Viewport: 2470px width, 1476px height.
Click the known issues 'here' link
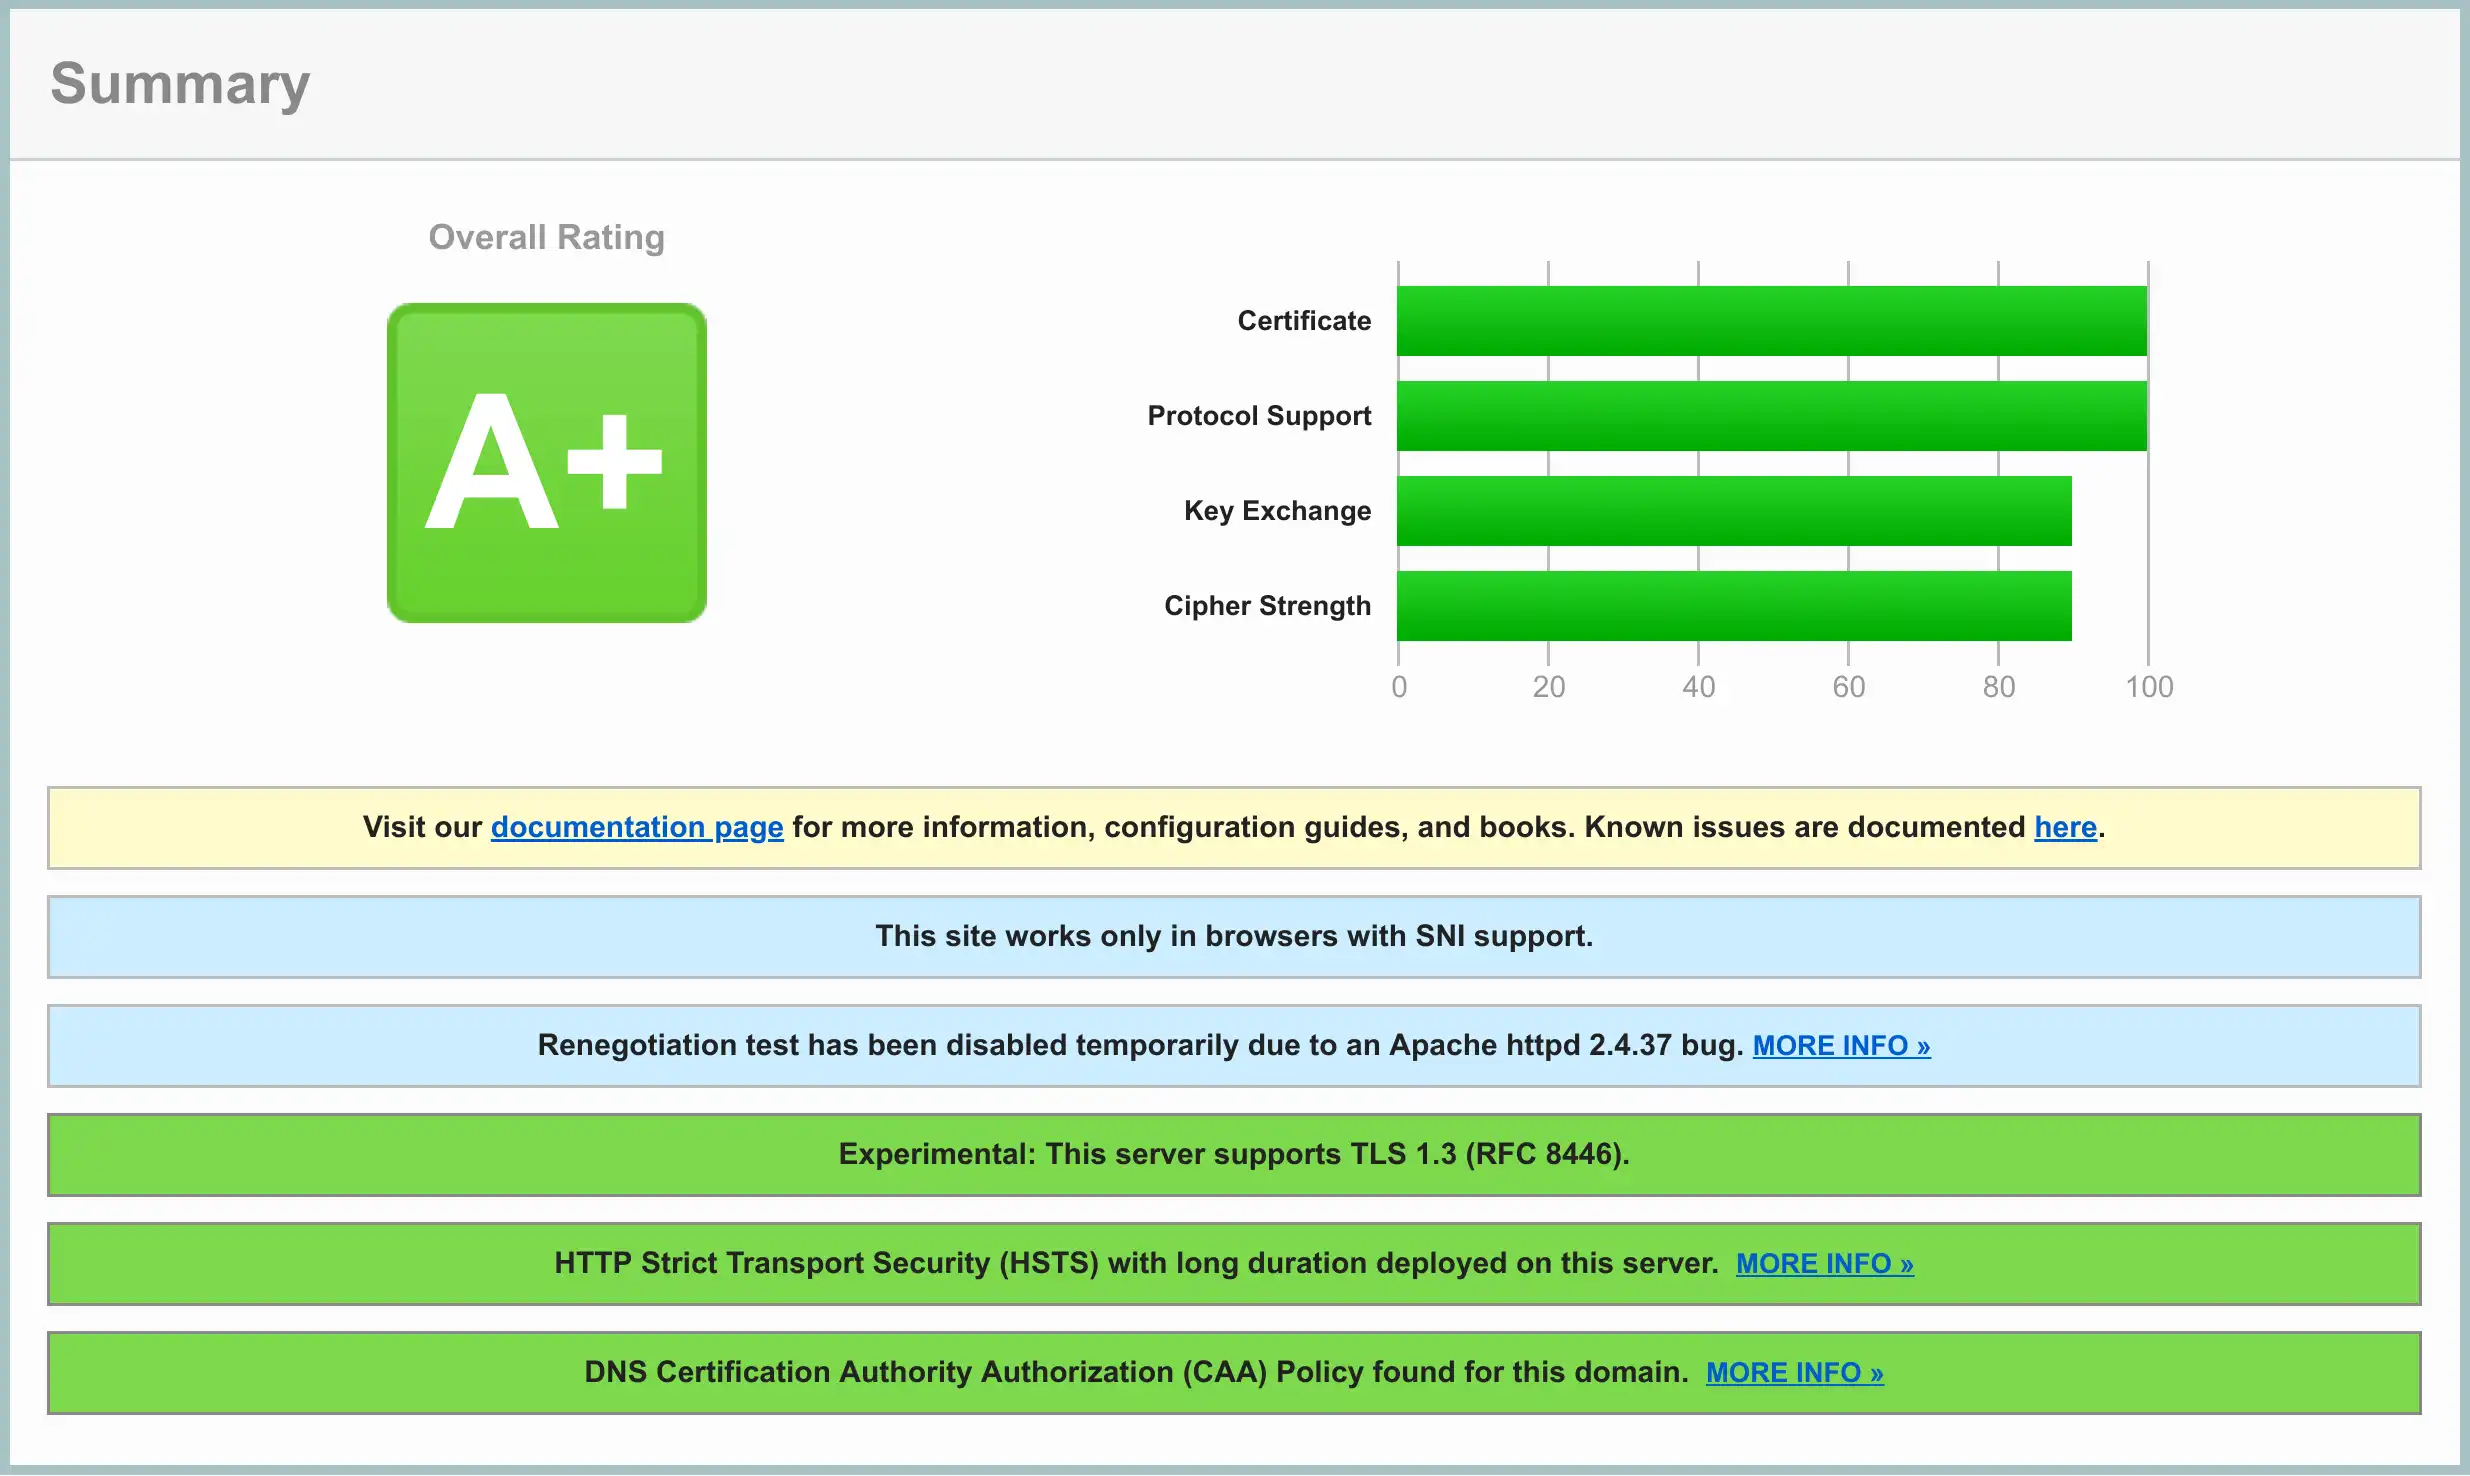coord(2065,827)
